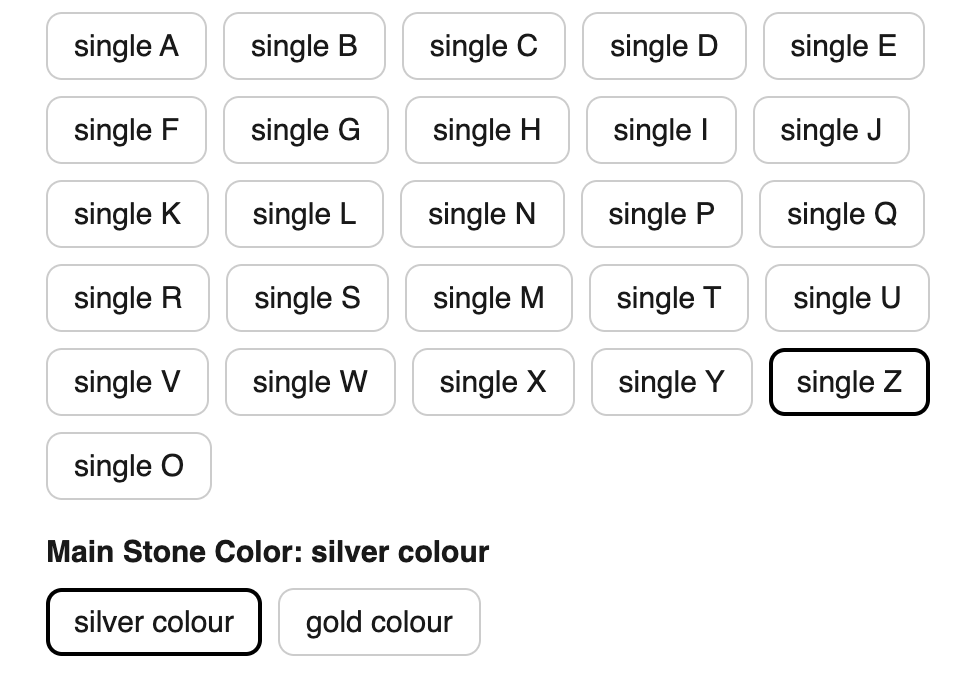Pick the "single E" option
This screenshot has width=954, height=696.
[843, 46]
